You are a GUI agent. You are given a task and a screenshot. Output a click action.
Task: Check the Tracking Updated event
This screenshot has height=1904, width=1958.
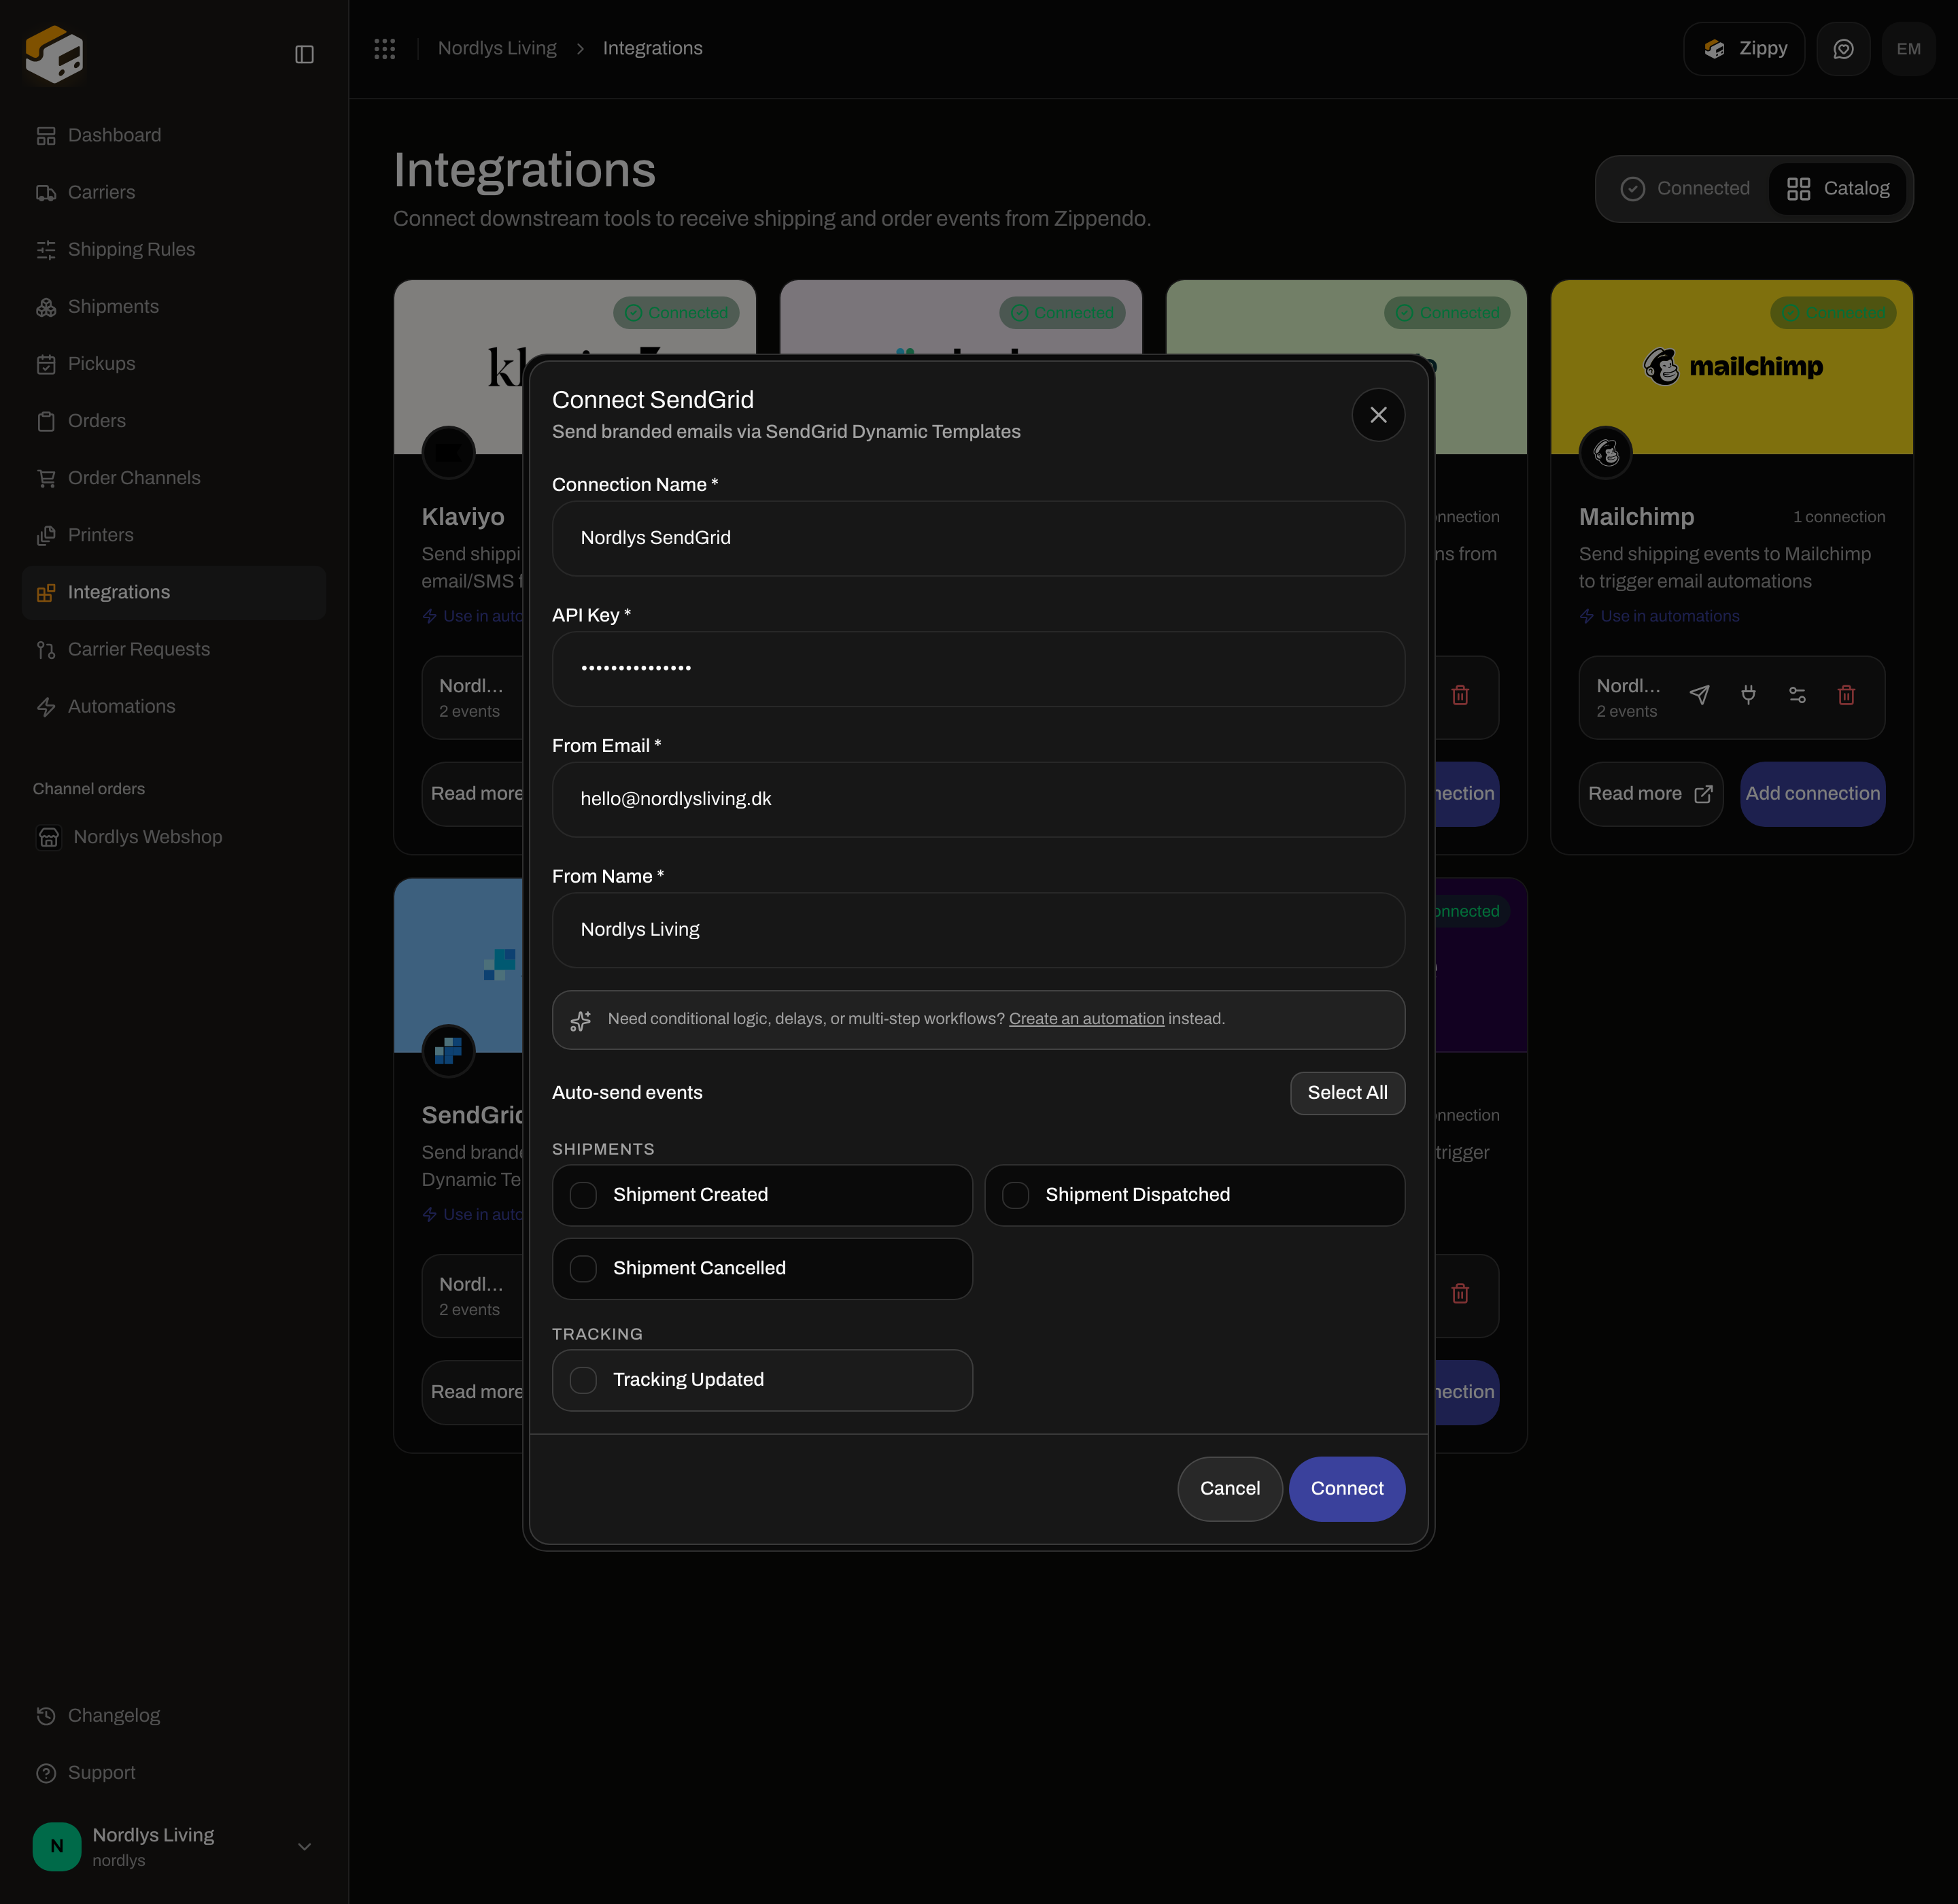tap(762, 1380)
